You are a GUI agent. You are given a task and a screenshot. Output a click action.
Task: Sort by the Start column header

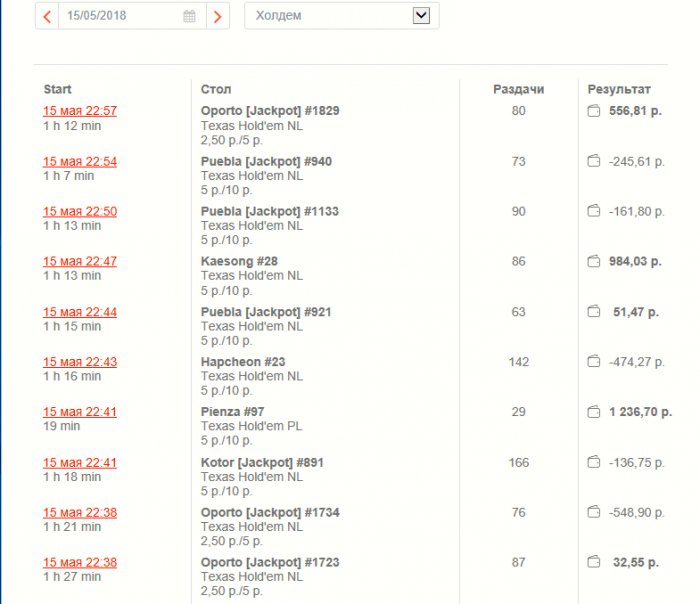point(58,89)
